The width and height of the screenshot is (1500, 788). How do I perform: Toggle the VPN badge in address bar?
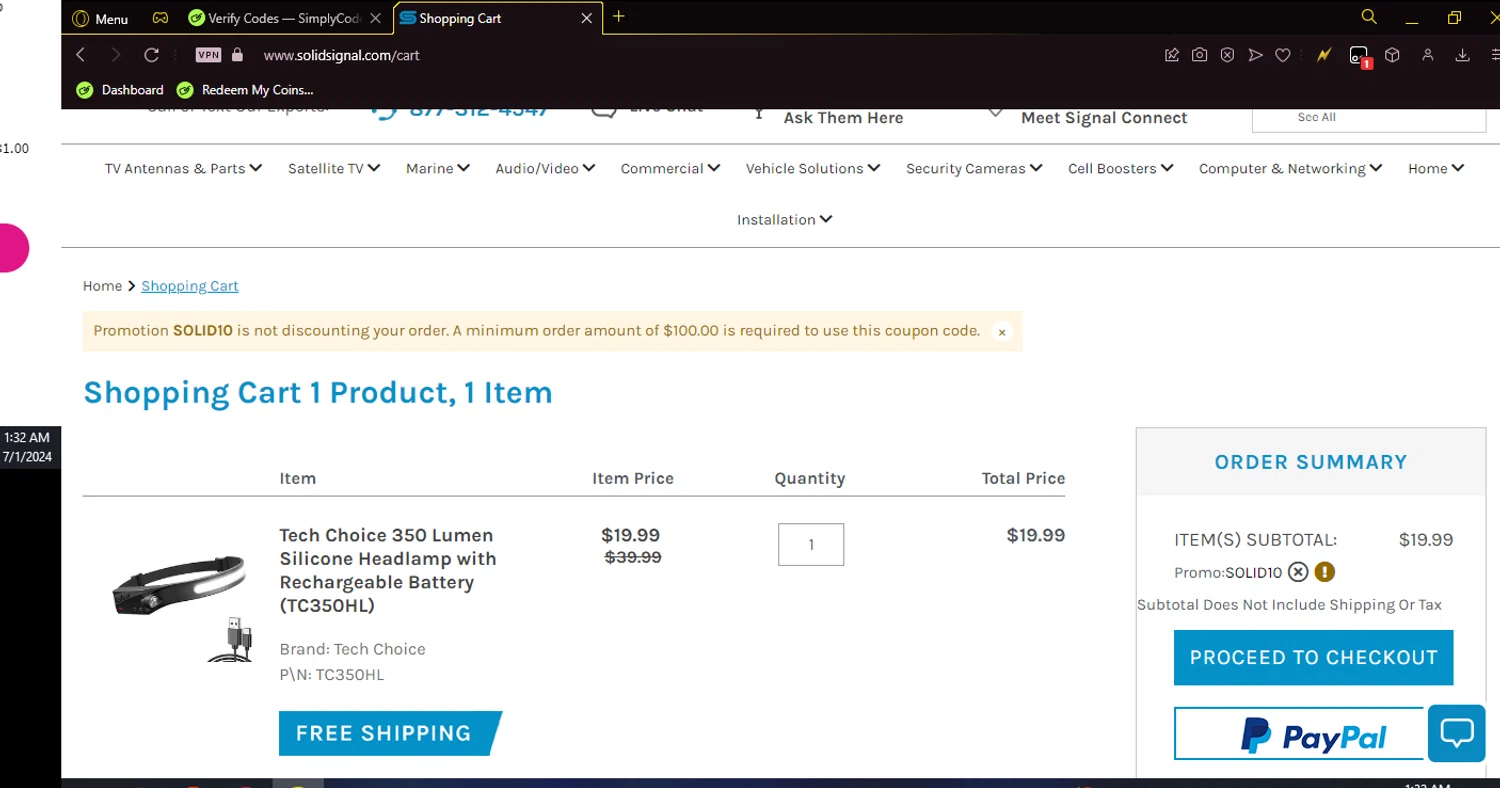coord(208,55)
